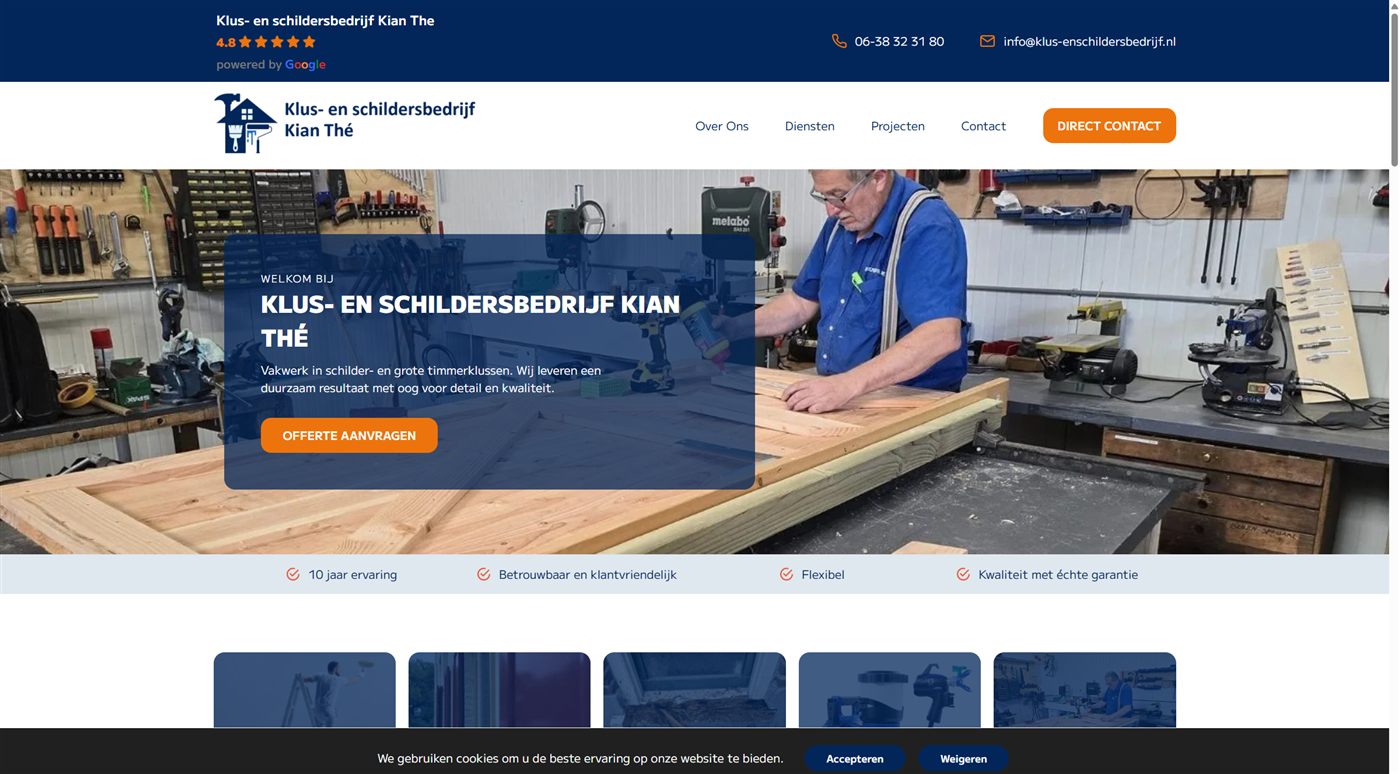Click the checkmark icon next to 'Betrouwbaar en klantvriendelijk'

tap(483, 574)
